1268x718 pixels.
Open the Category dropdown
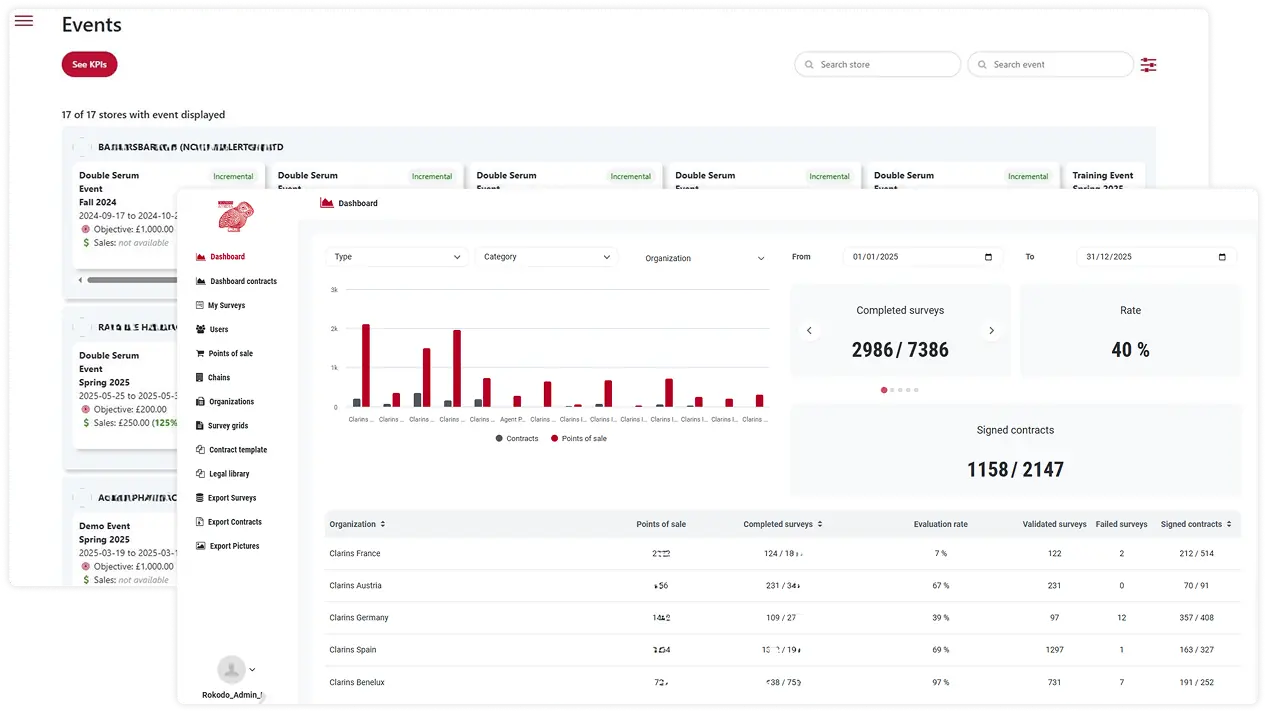click(546, 256)
